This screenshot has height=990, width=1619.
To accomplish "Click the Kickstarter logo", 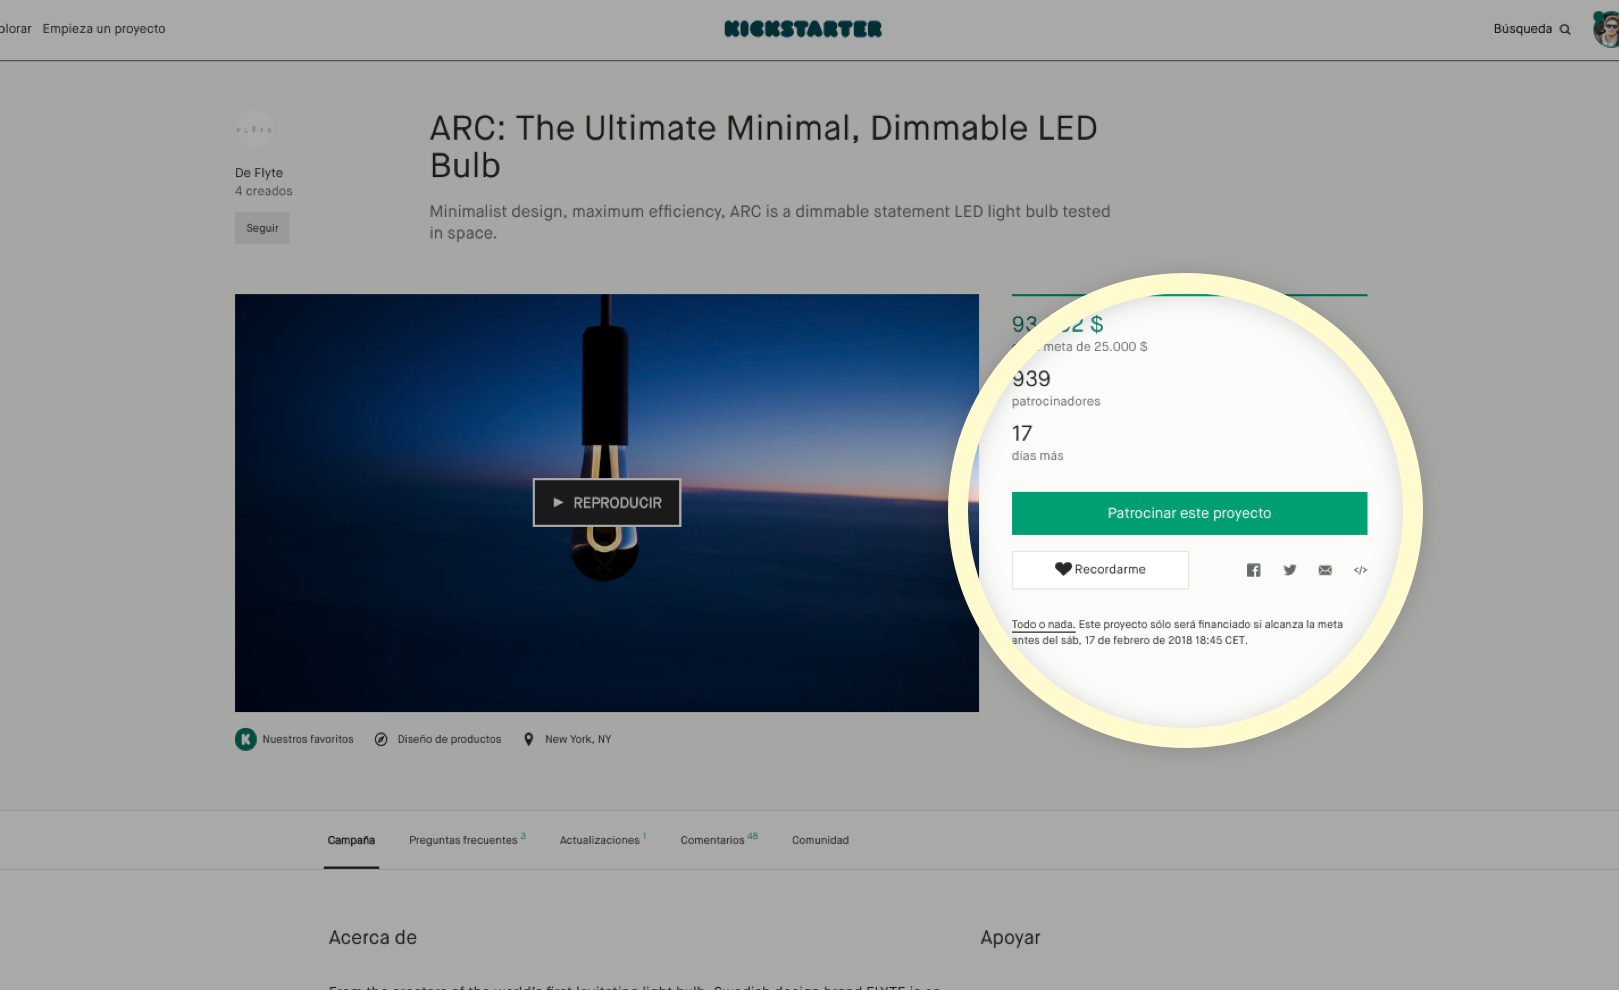I will [x=803, y=29].
